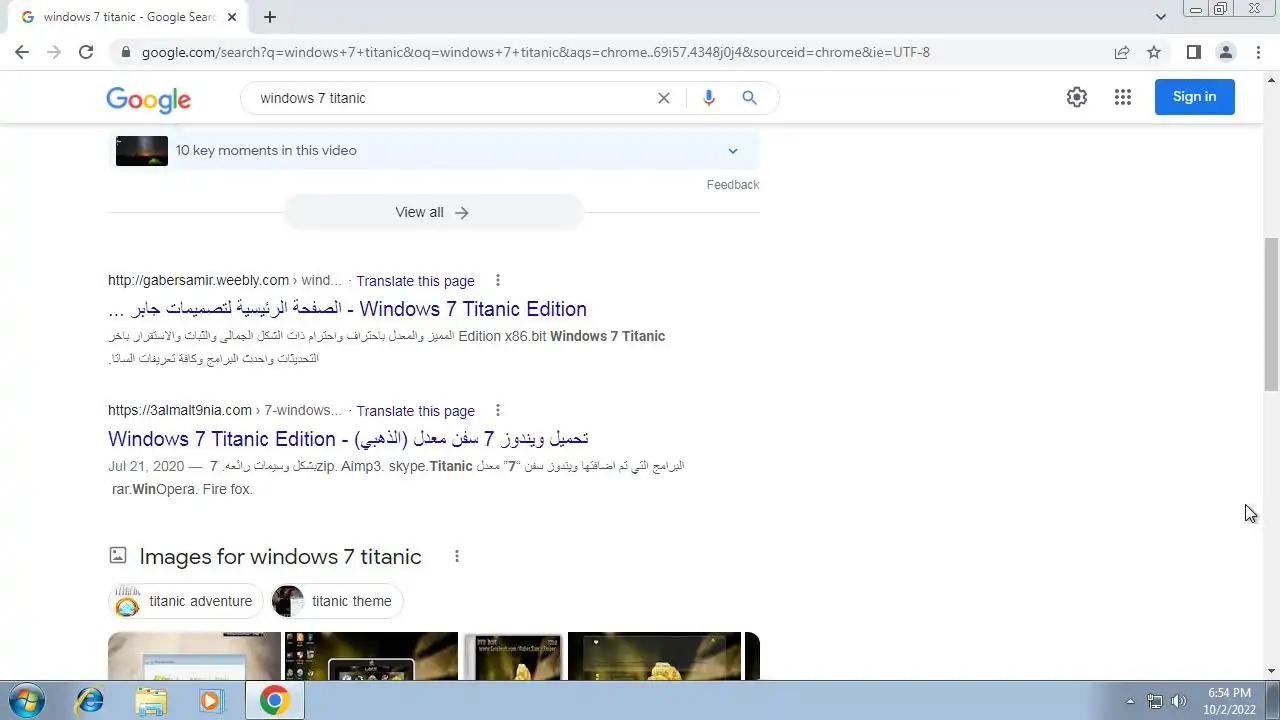Open the Chrome three-dot menu
Screen dimensions: 1280x720
tap(1258, 52)
